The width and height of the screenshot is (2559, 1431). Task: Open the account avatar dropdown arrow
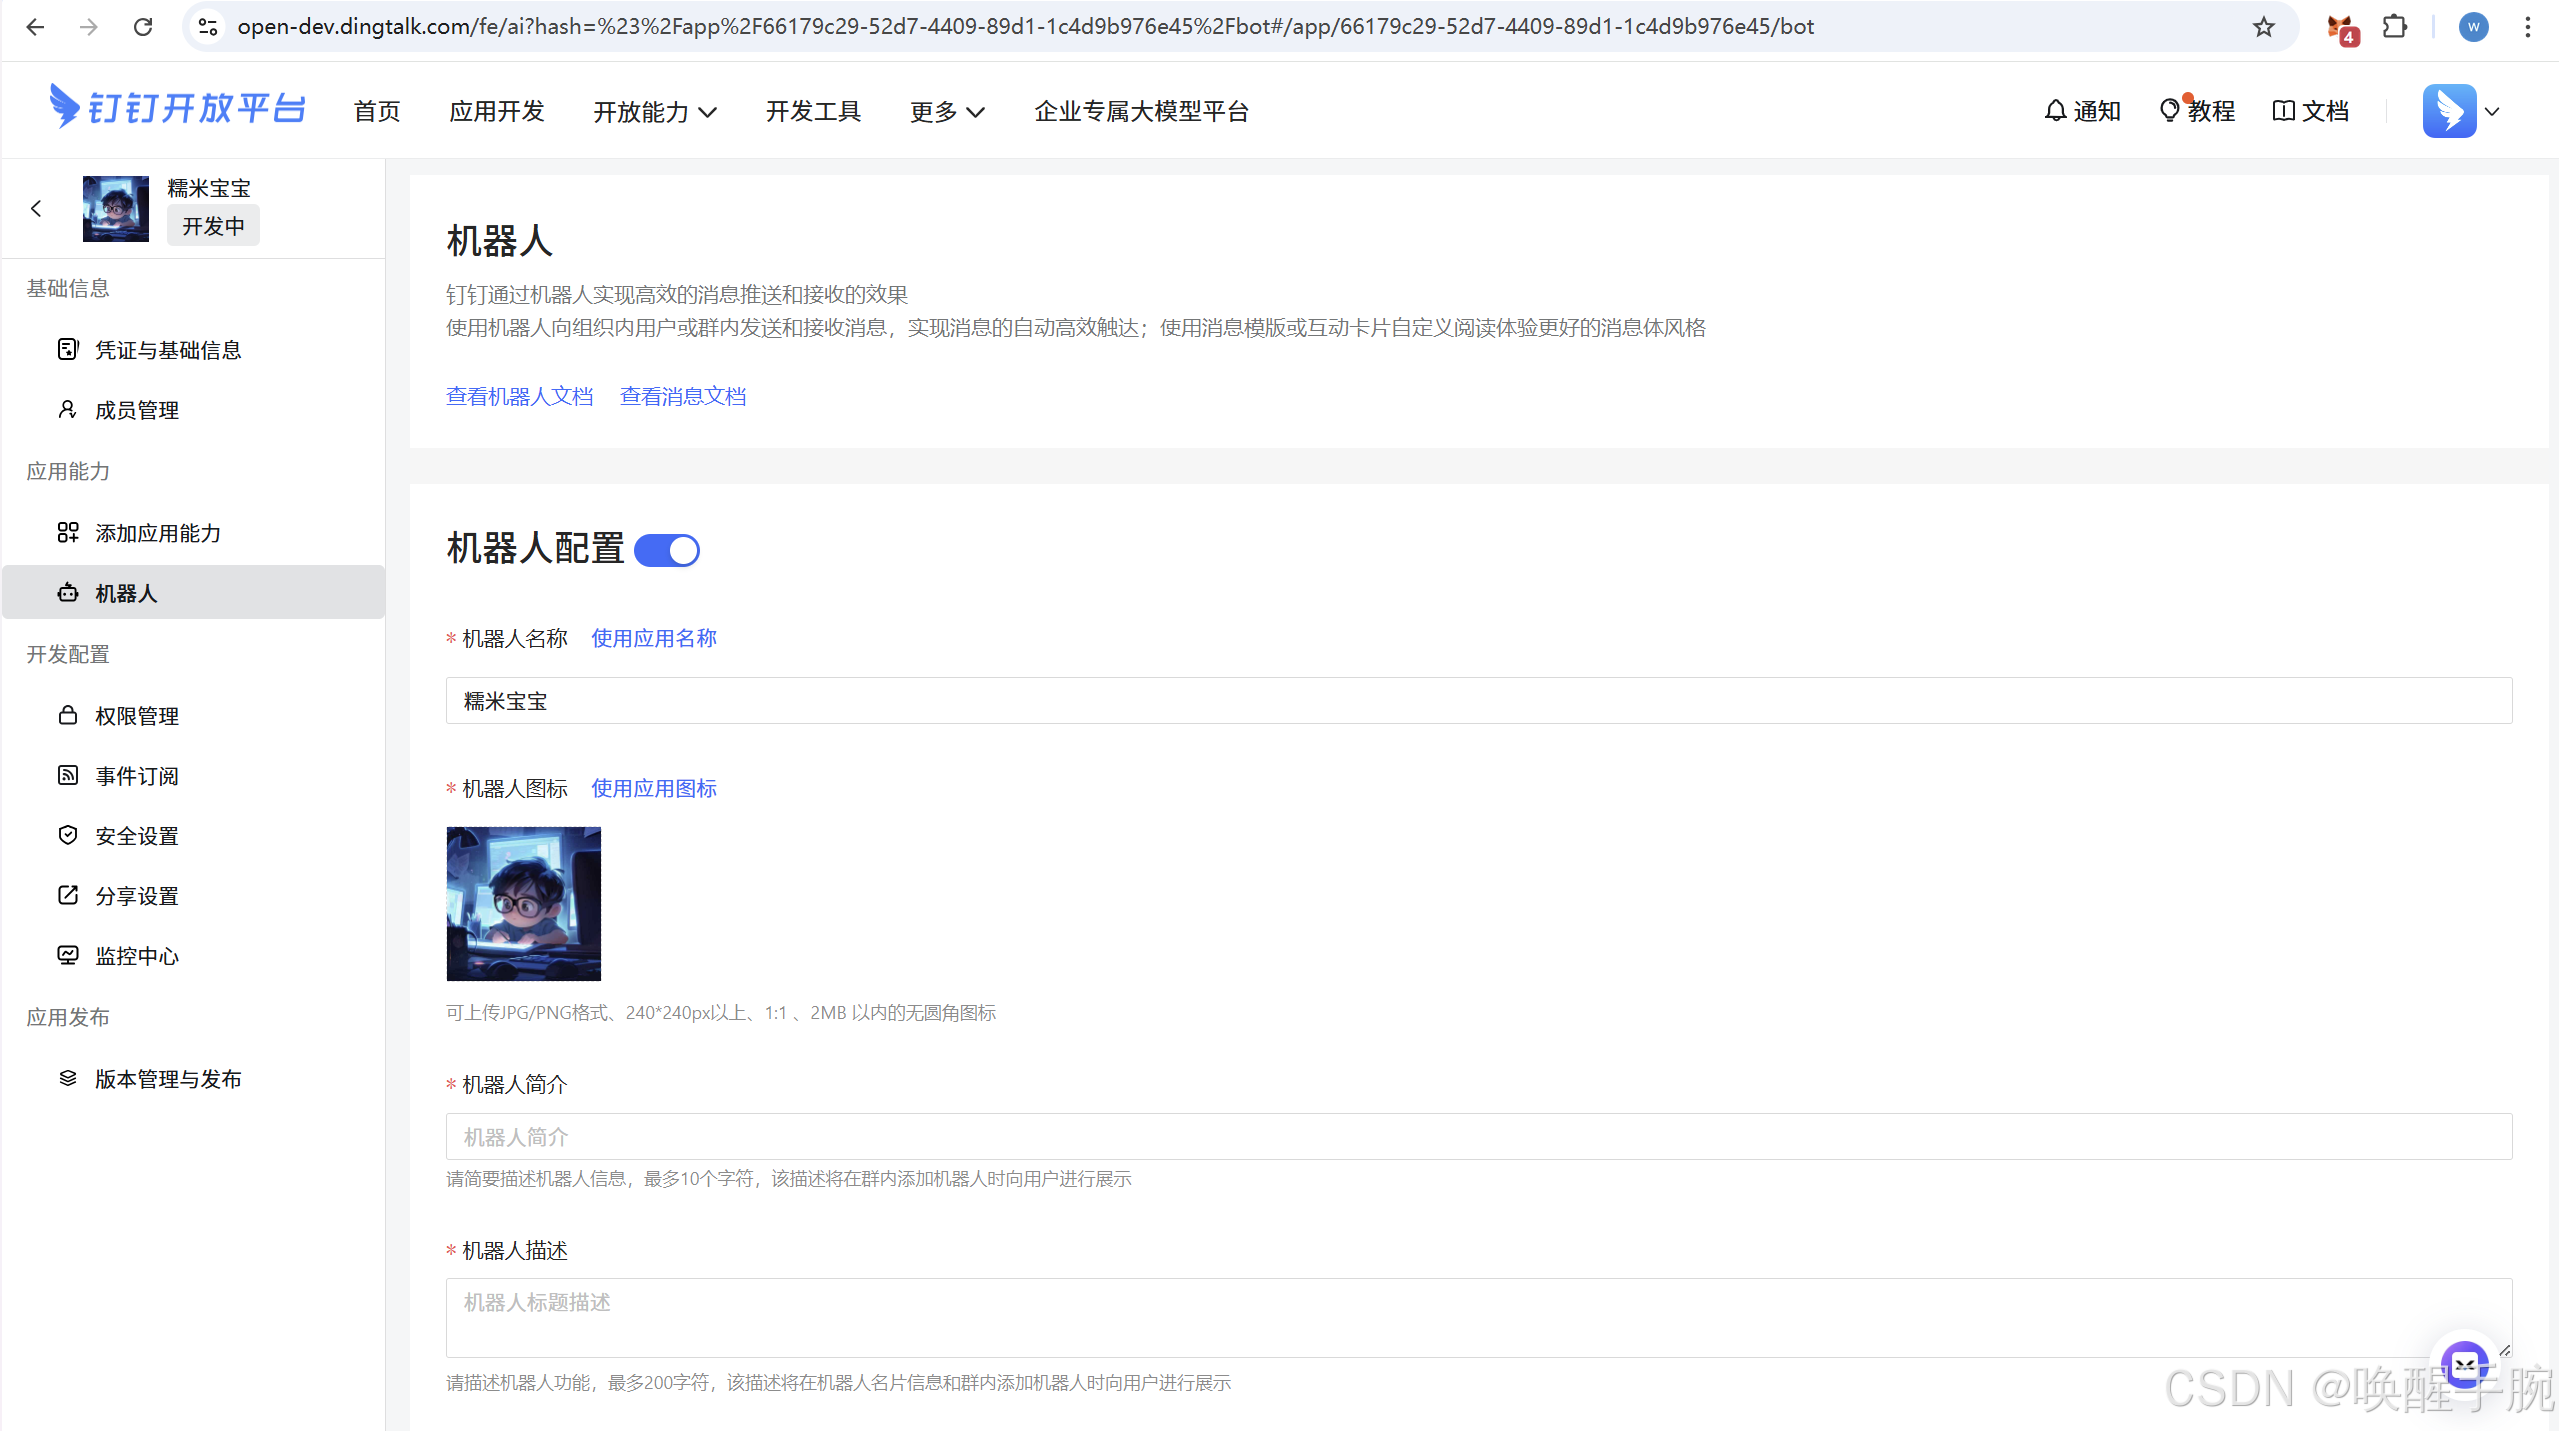[2492, 112]
